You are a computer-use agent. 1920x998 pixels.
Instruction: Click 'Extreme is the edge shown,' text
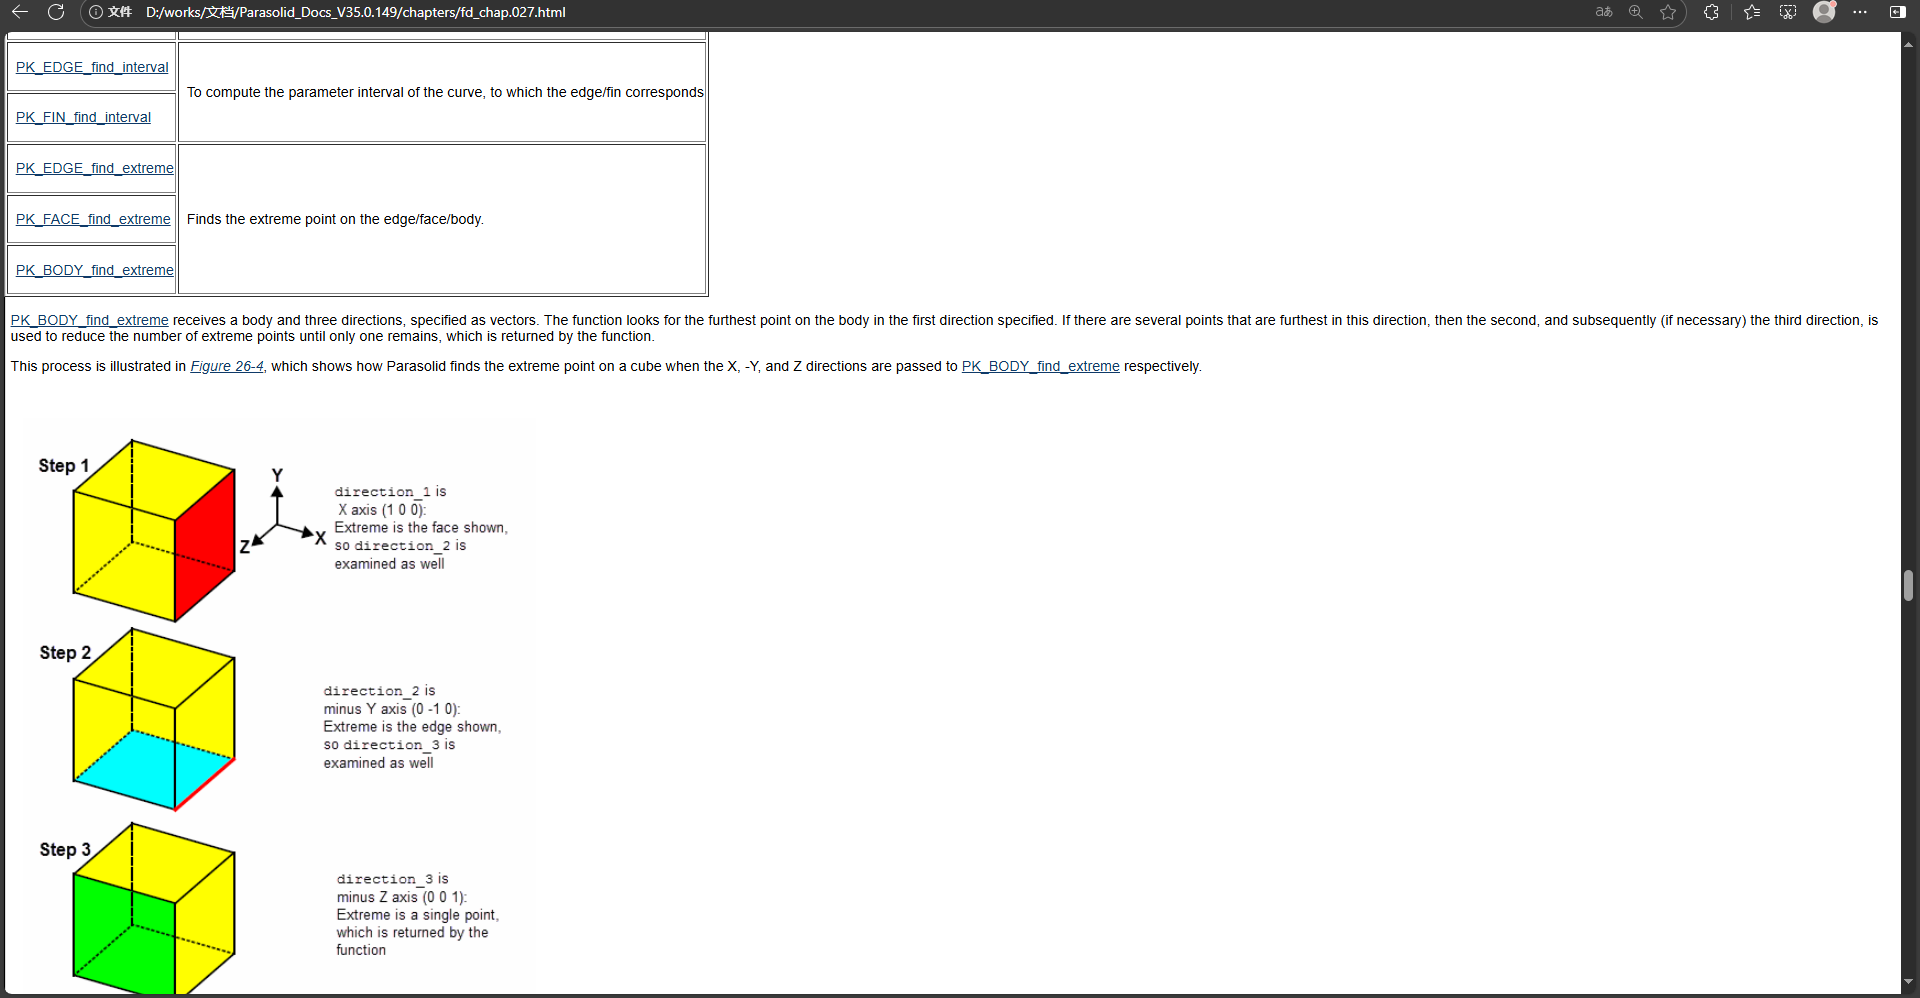click(412, 727)
